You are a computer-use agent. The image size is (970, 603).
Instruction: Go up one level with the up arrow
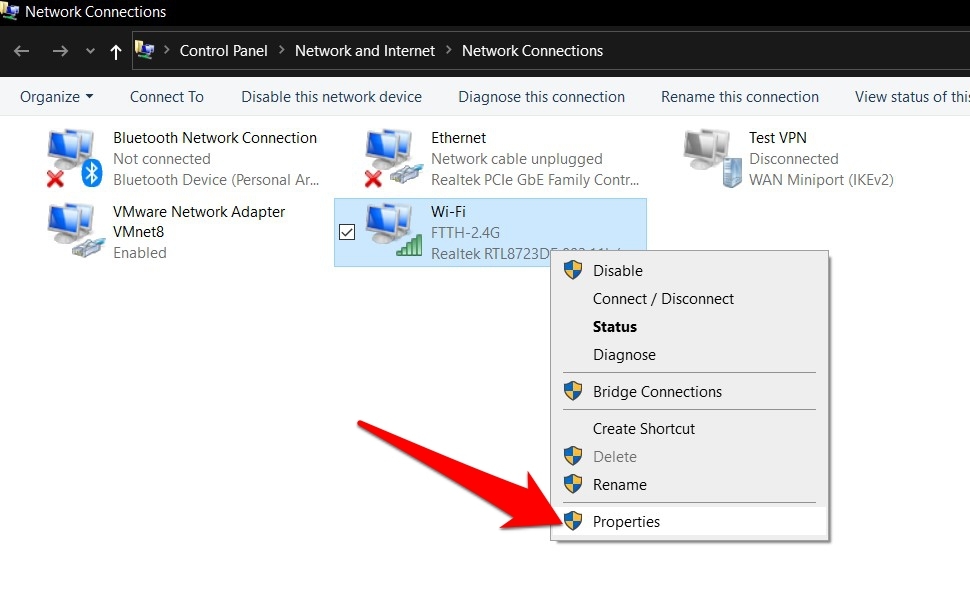coord(116,51)
